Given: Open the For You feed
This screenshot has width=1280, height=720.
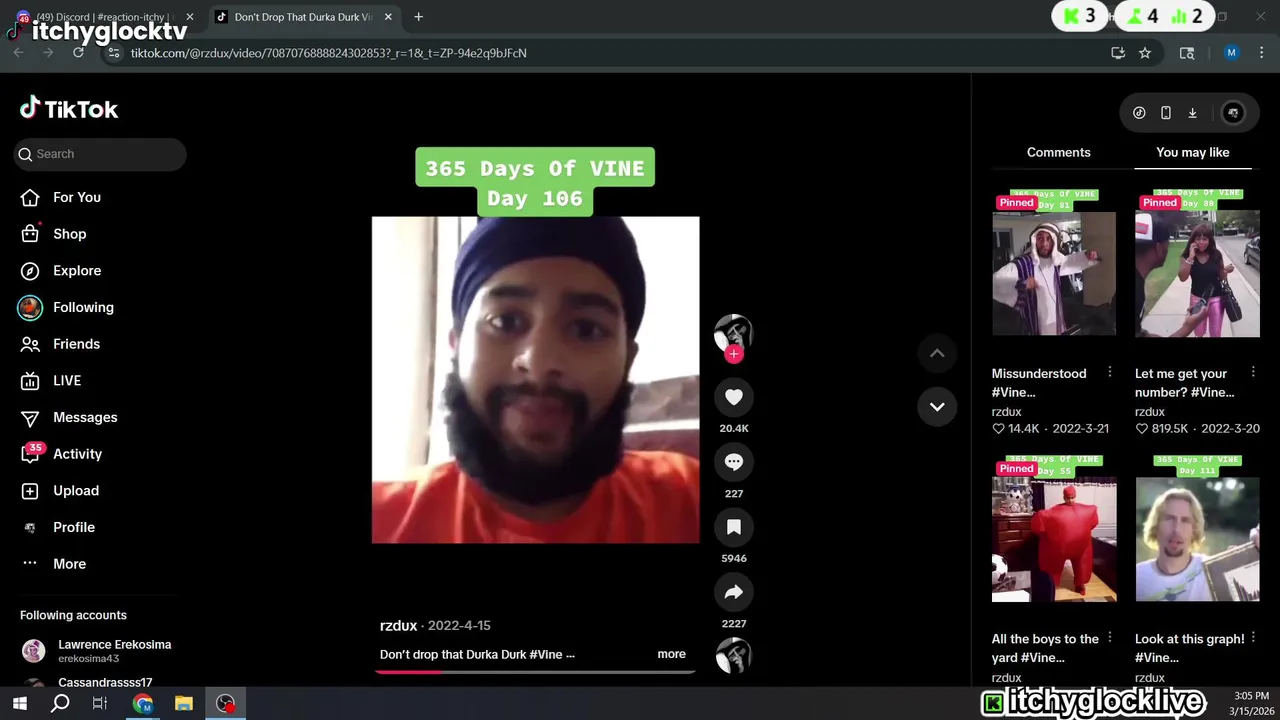Looking at the screenshot, I should [77, 197].
